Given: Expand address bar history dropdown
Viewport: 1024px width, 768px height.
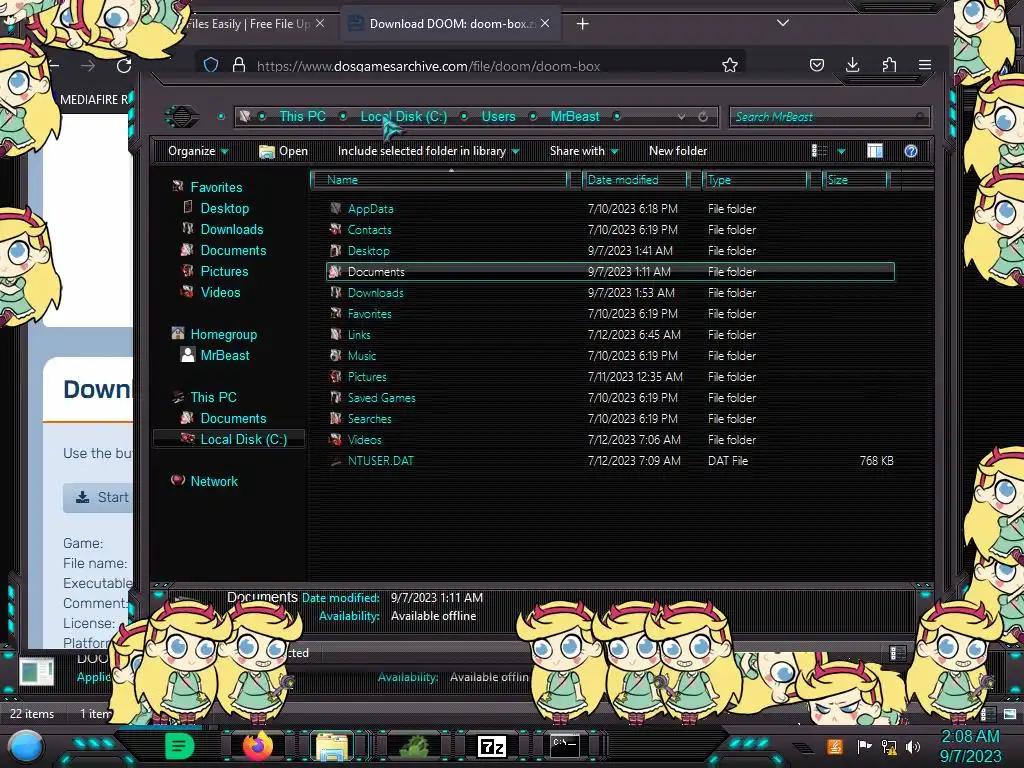Looking at the screenshot, I should (x=681, y=116).
